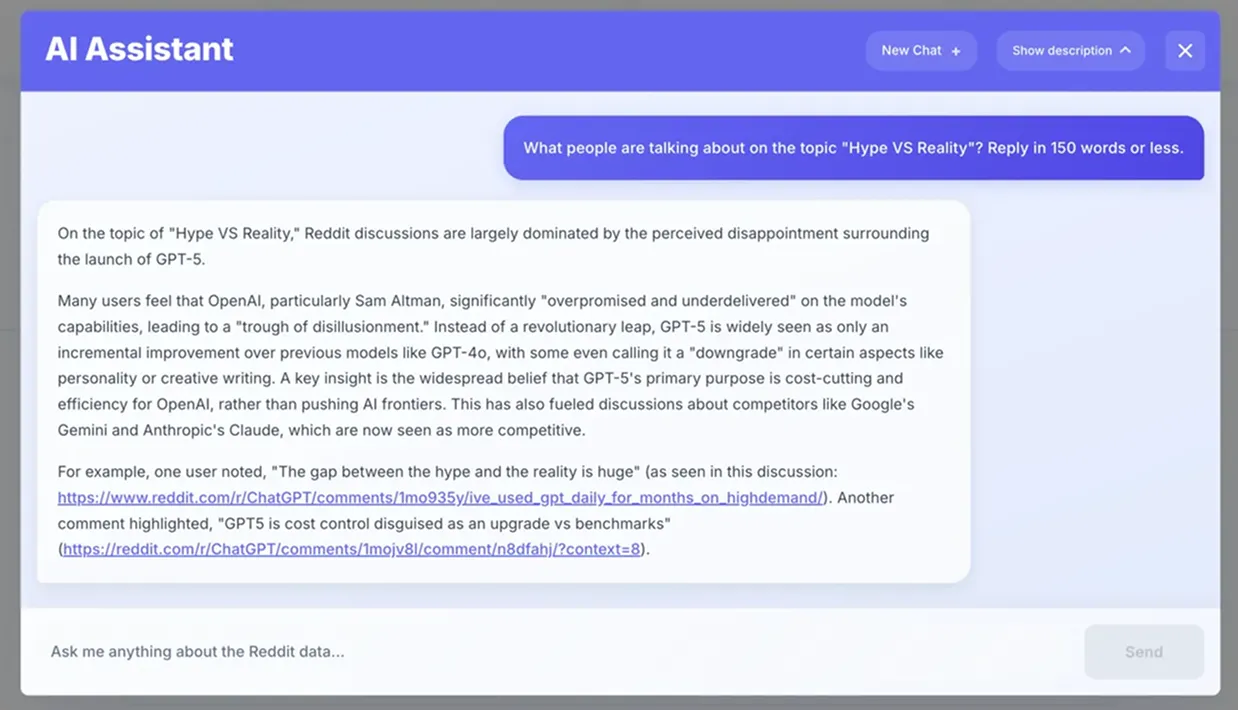The image size is (1238, 710).
Task: Click the sentence 'For example, one user noted'
Action: click(x=447, y=472)
